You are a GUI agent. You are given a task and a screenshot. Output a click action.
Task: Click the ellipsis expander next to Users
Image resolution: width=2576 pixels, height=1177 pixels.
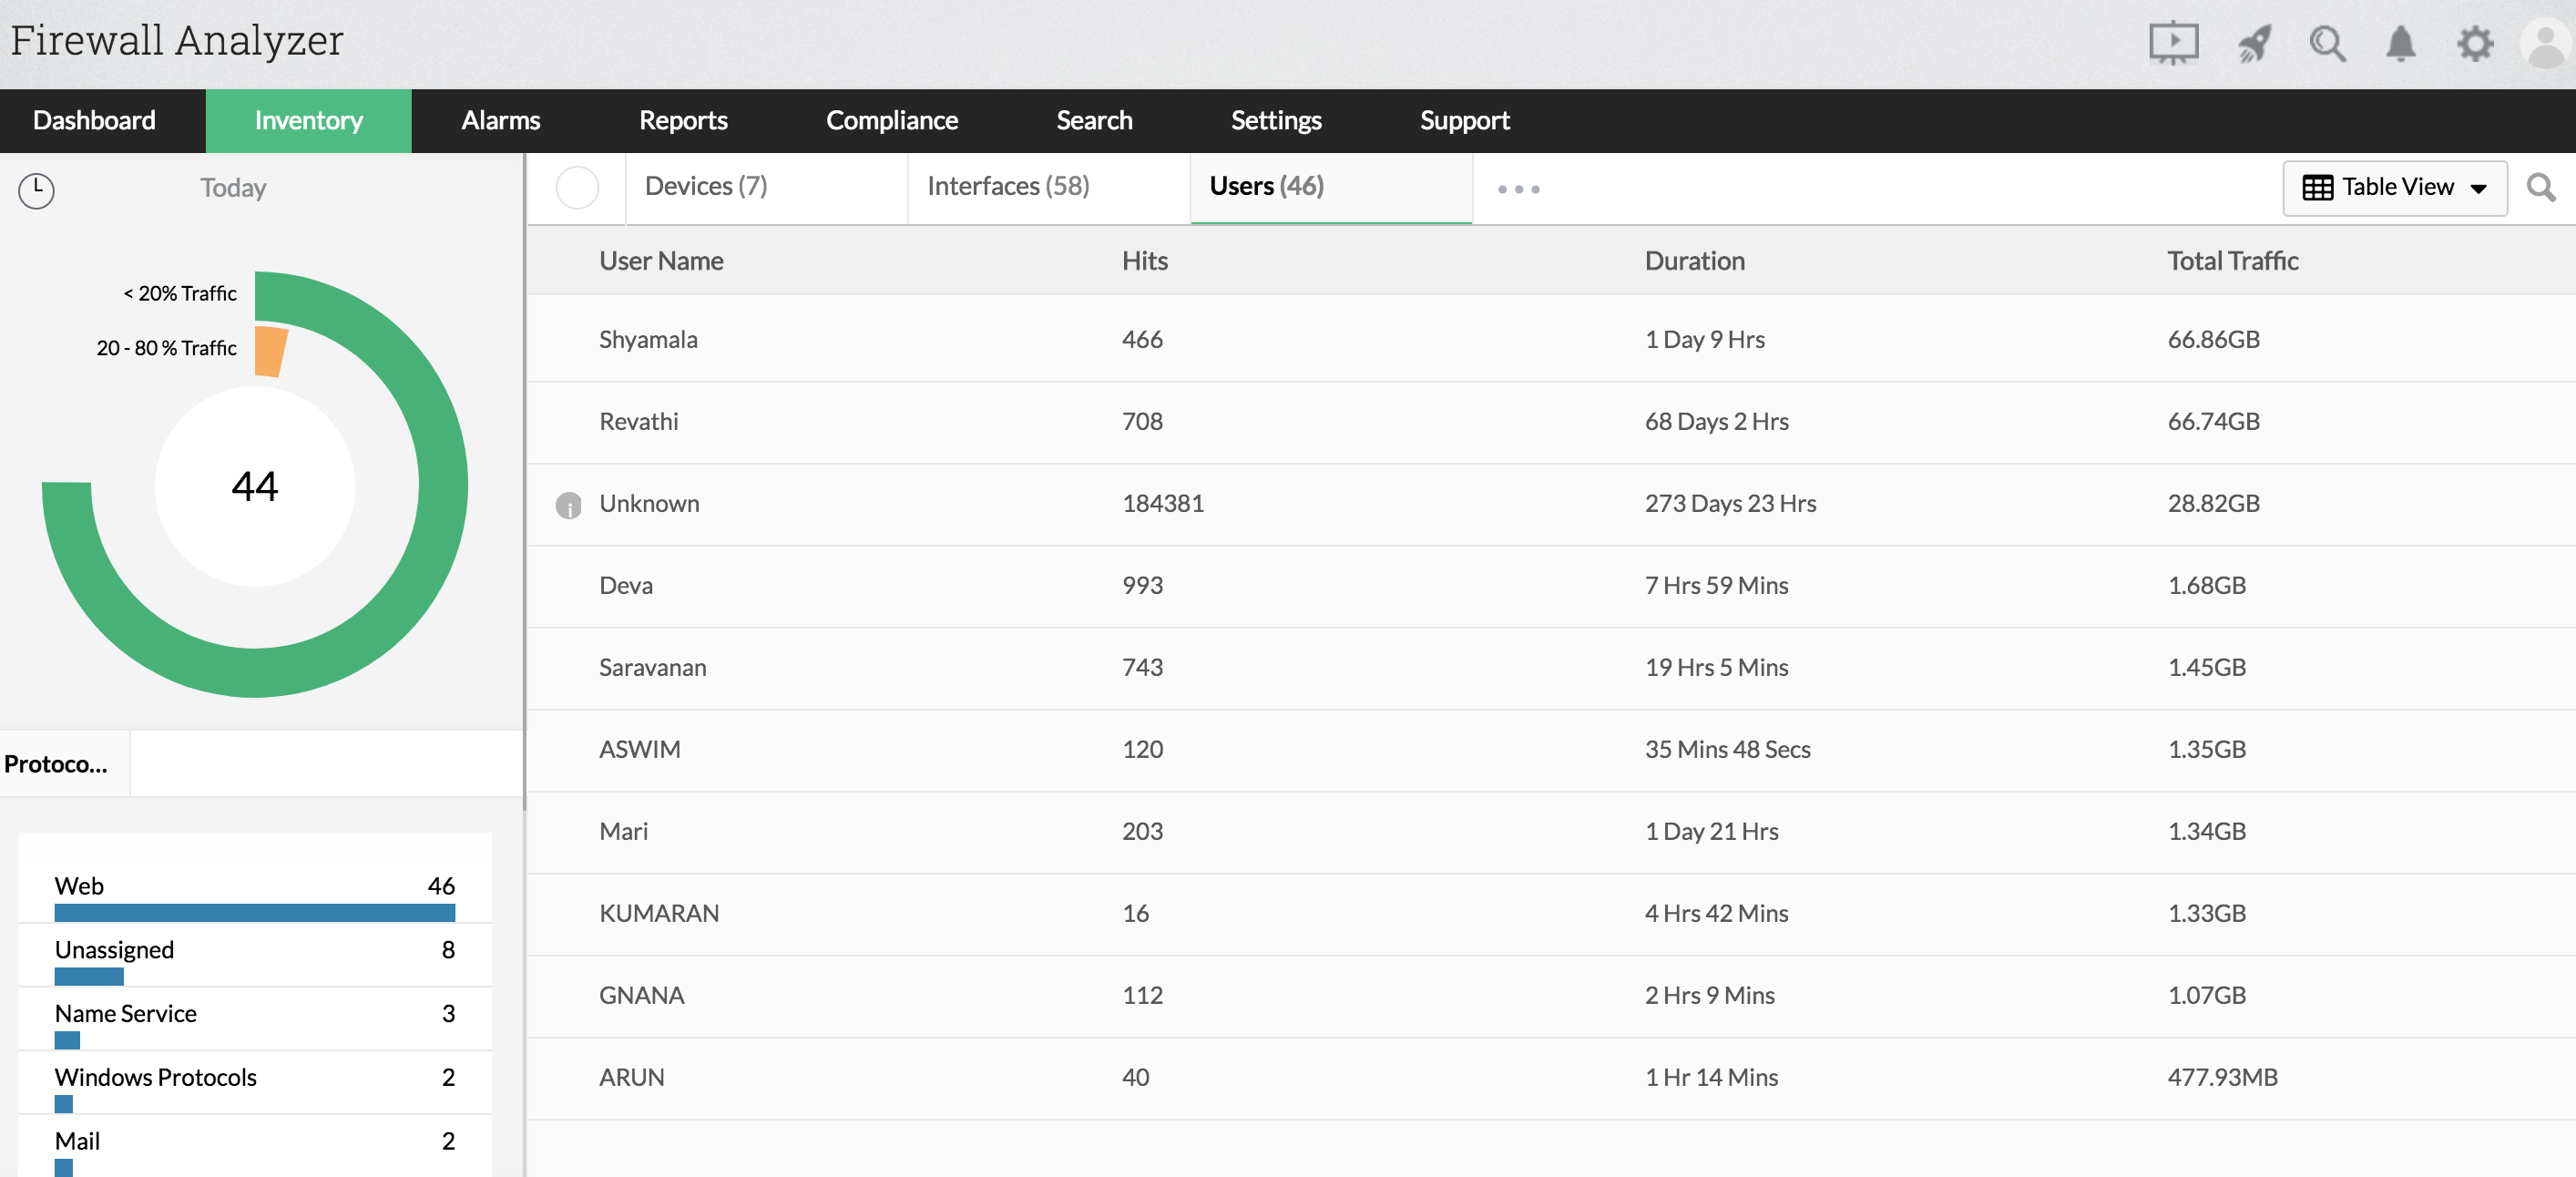[x=1519, y=186]
